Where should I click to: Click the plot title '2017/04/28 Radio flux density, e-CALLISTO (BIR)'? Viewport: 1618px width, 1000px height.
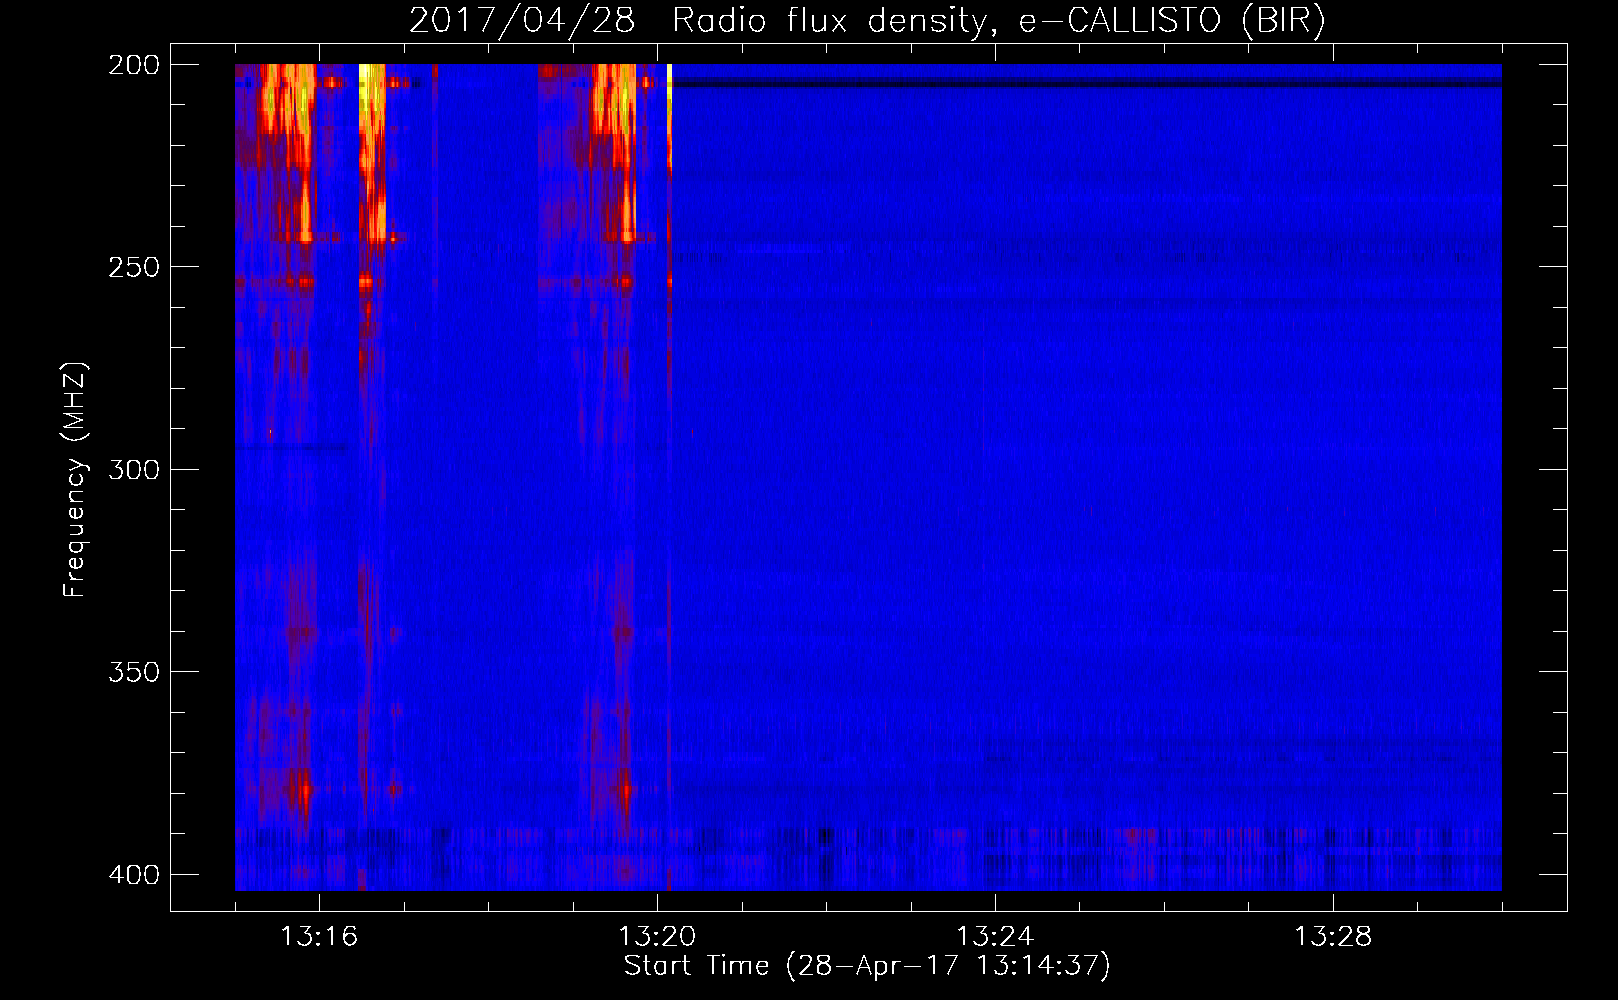[x=867, y=20]
